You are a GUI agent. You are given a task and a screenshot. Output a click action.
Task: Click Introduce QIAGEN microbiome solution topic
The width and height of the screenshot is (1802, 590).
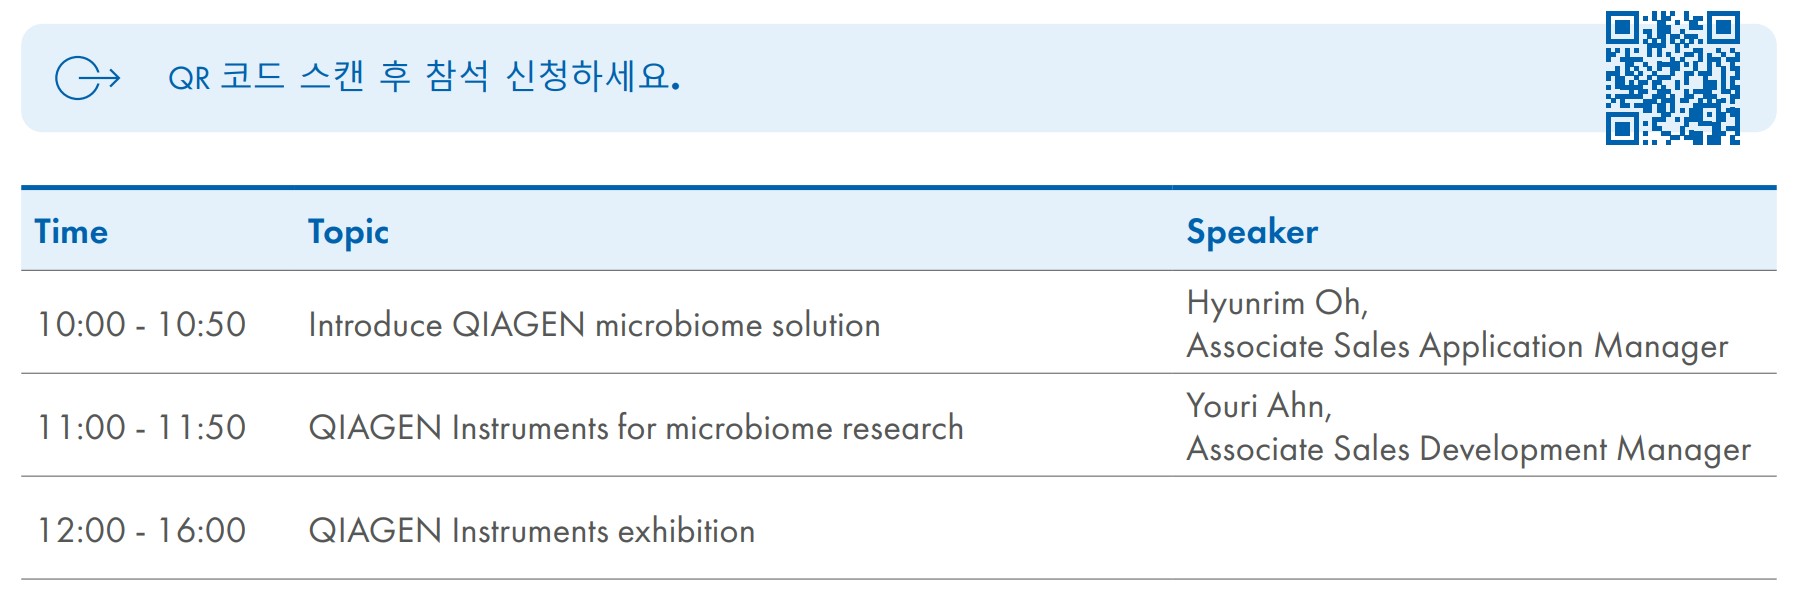[594, 325]
